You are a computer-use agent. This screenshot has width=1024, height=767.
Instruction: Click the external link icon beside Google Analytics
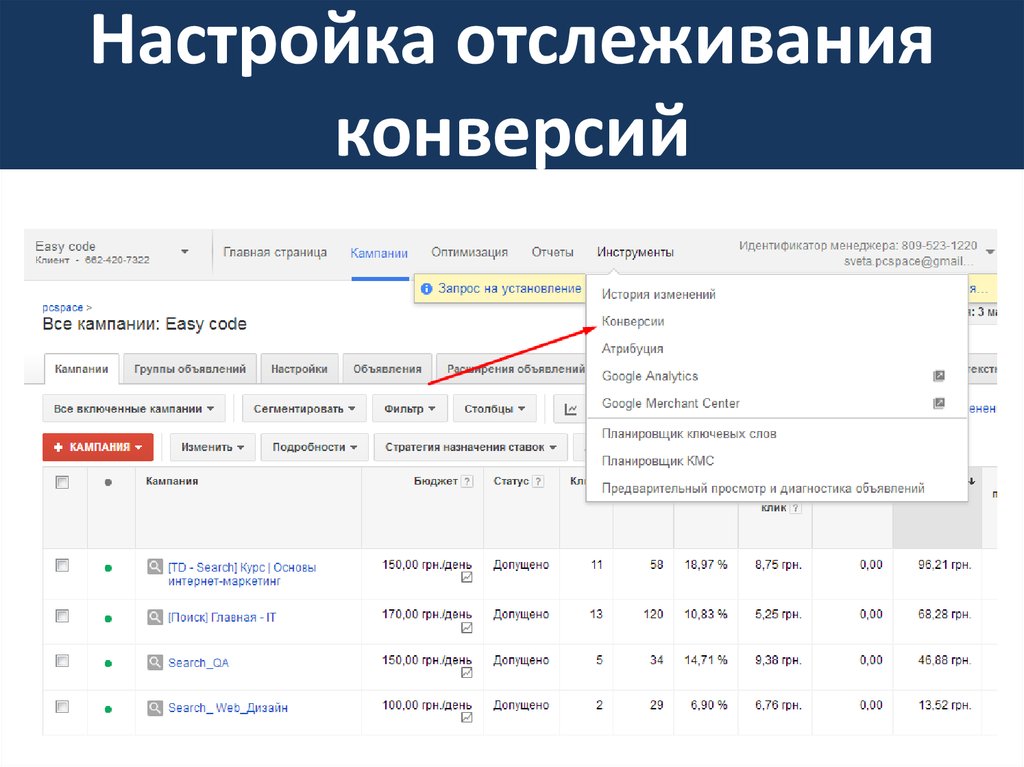[938, 376]
